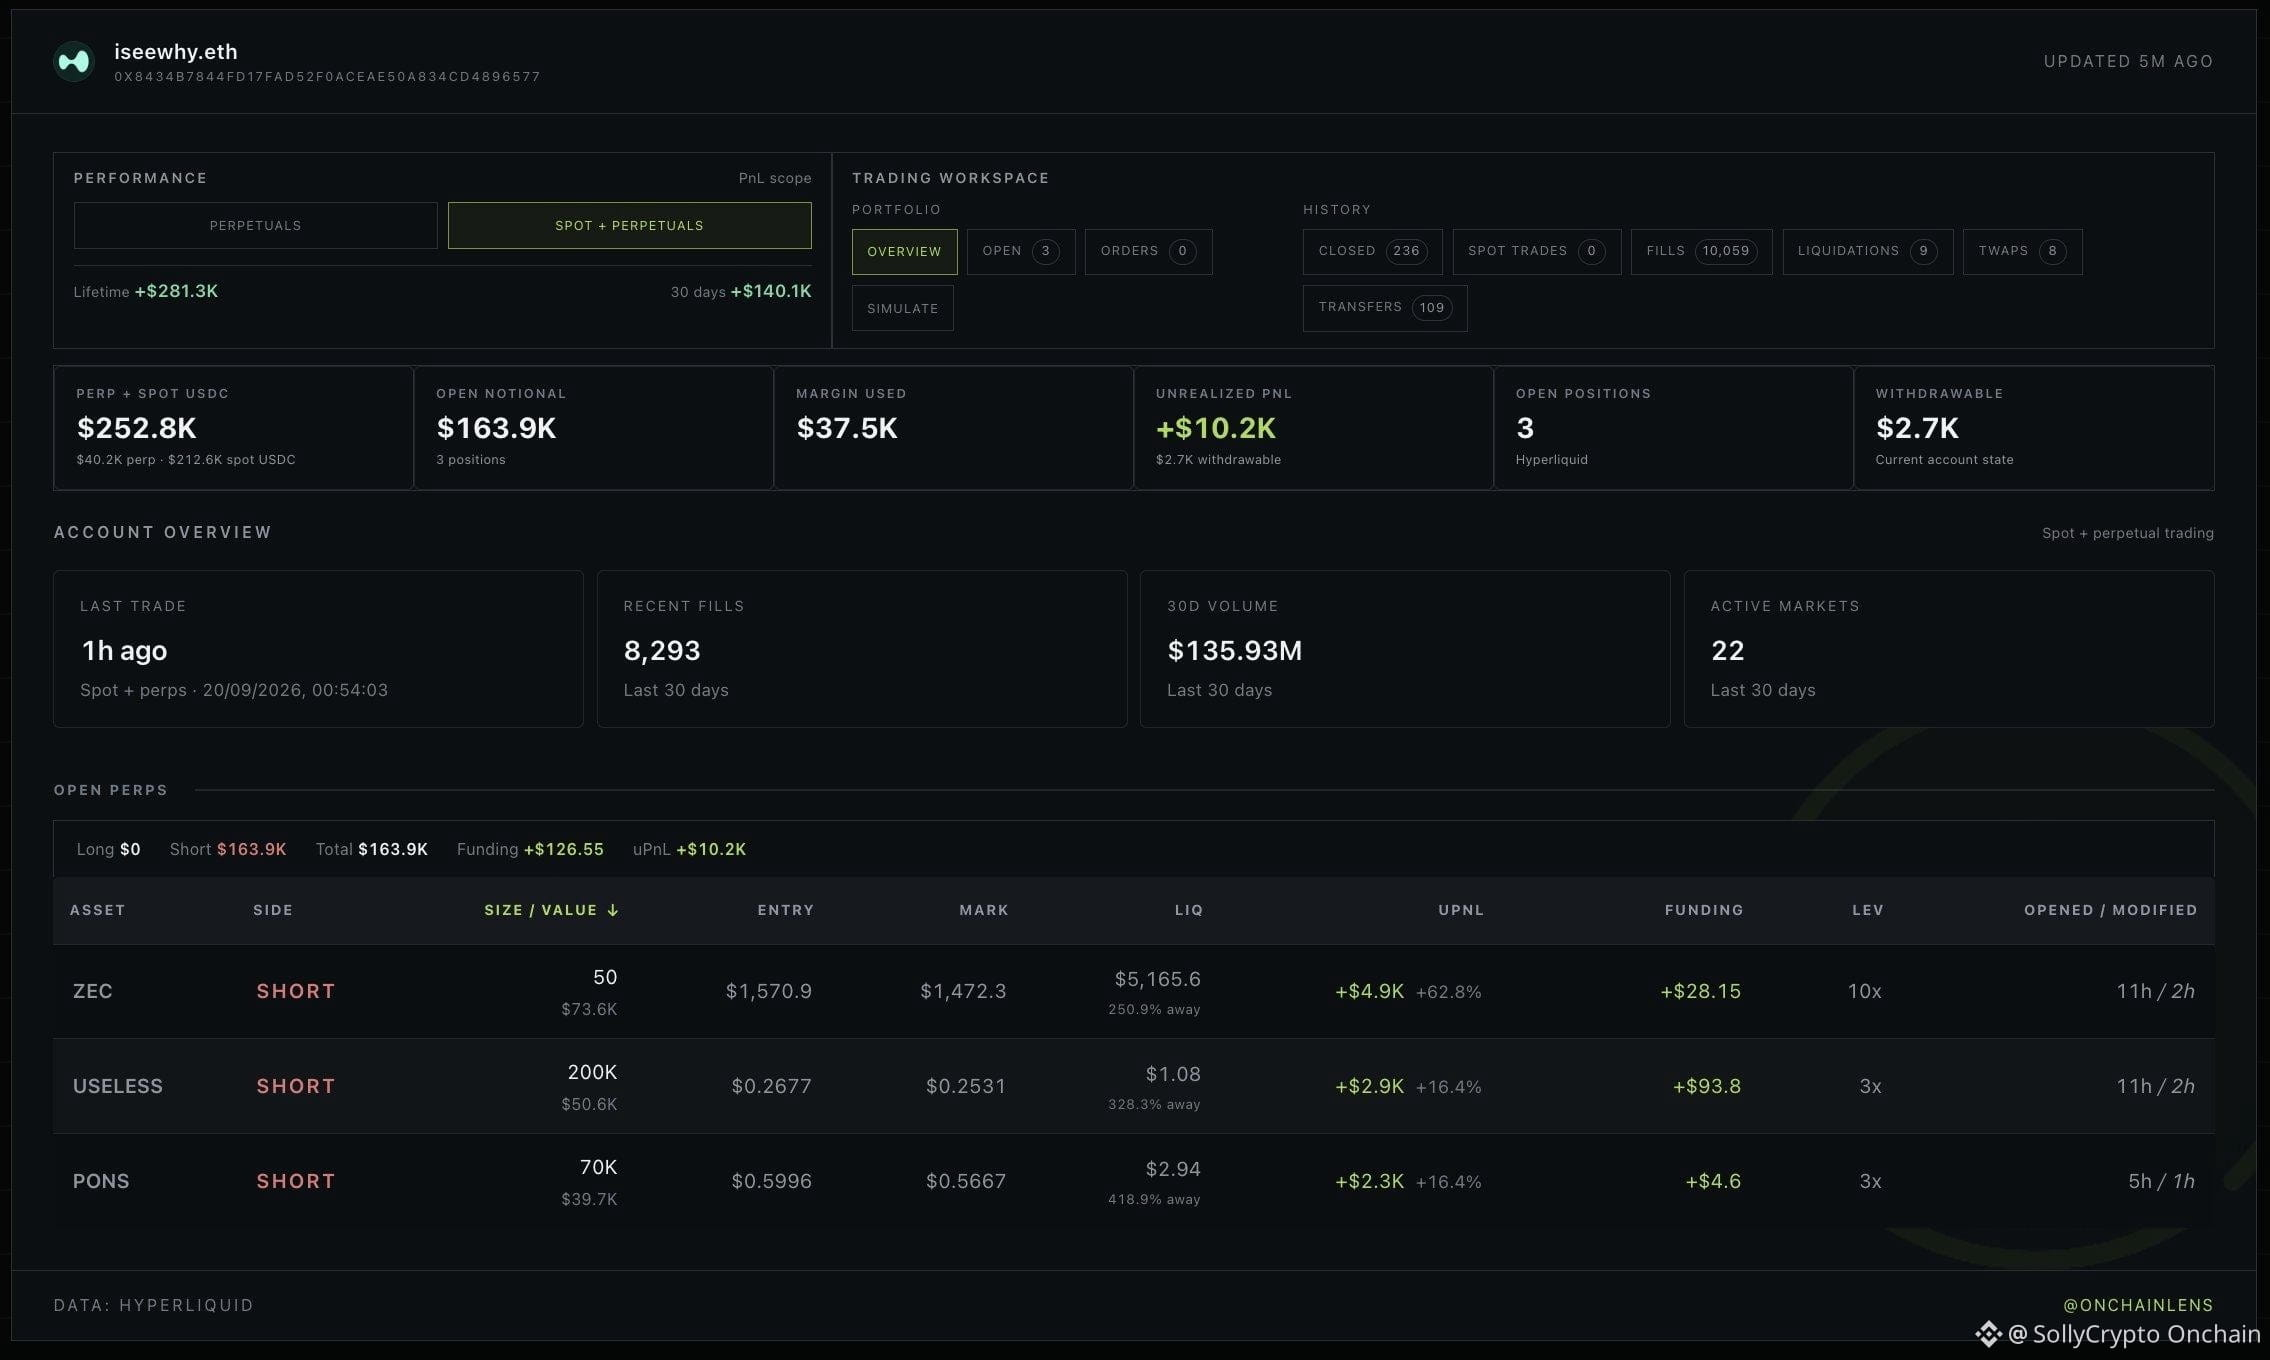The image size is (2270, 1360).
Task: Open the TRANSFERS history tab
Action: [1384, 308]
